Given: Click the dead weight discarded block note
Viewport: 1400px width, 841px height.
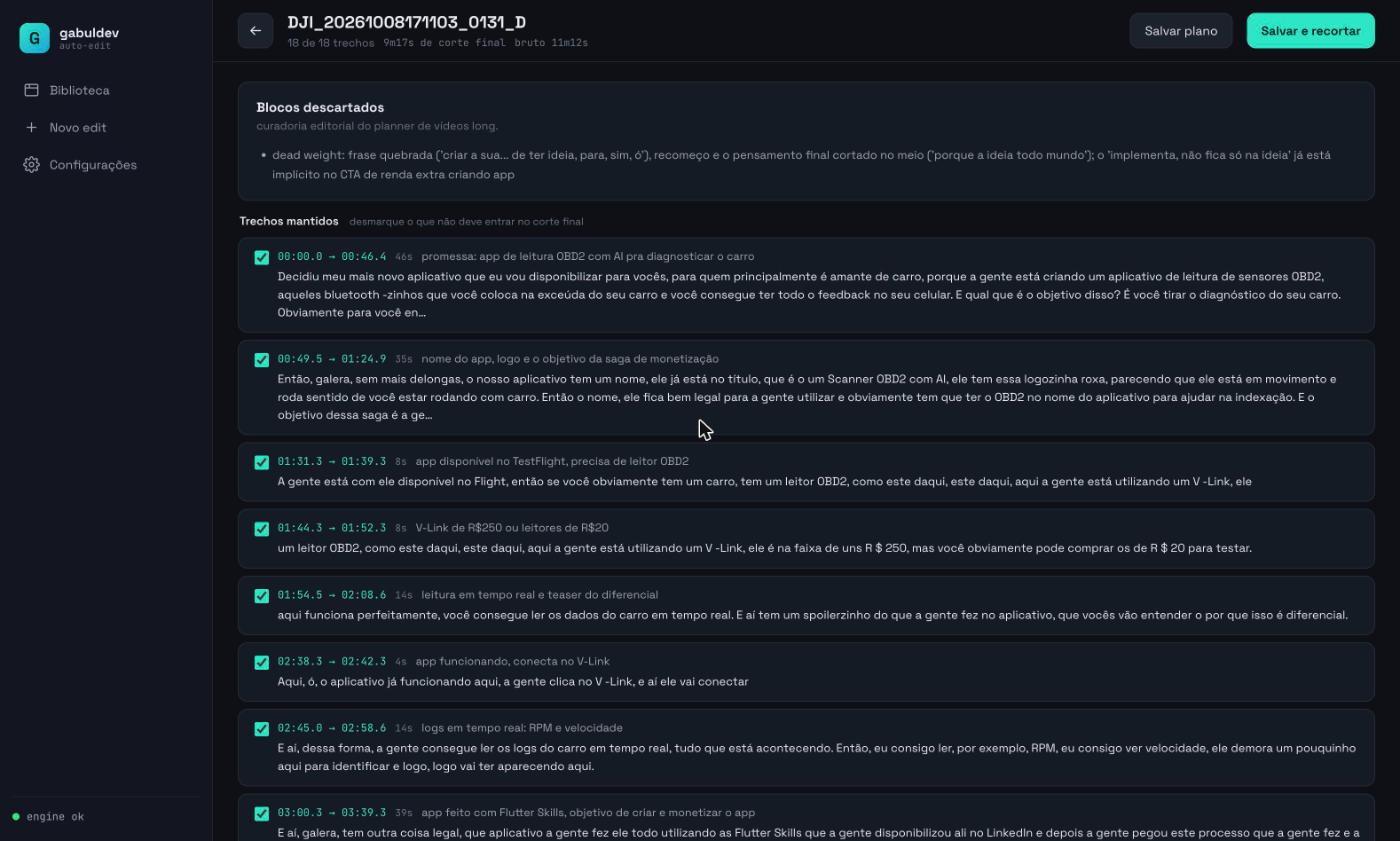Looking at the screenshot, I should tap(801, 165).
